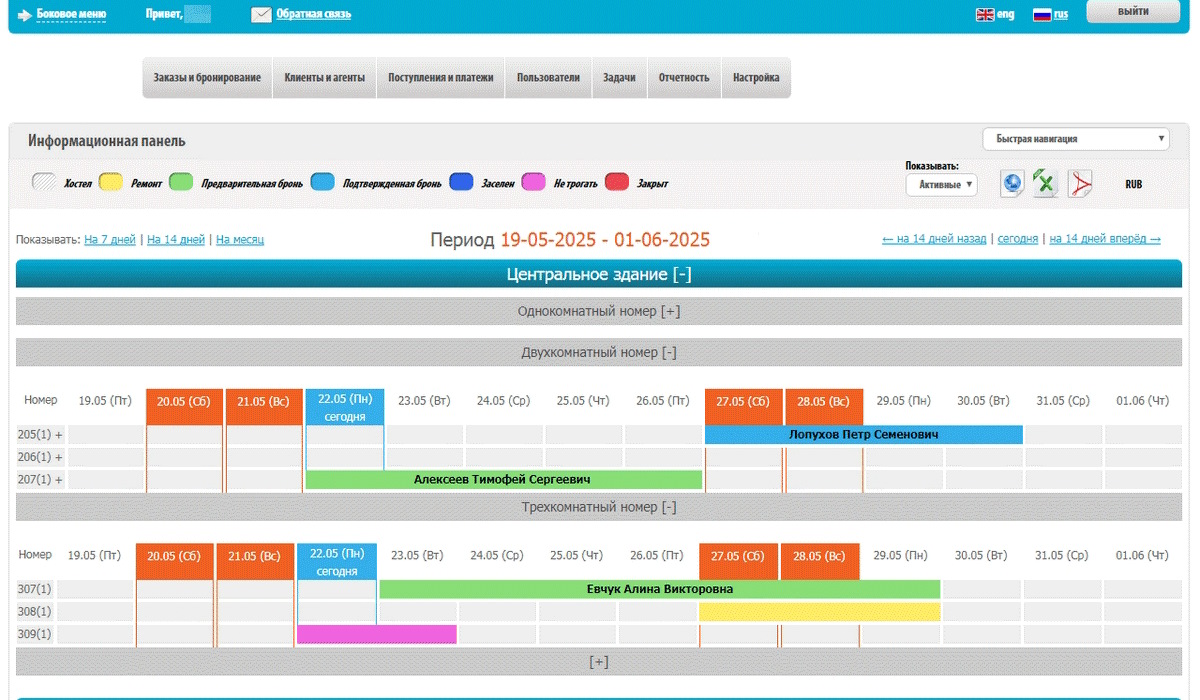Open the Быстрая навигация dropdown
Viewport: 1200px width, 700px height.
coord(1075,139)
